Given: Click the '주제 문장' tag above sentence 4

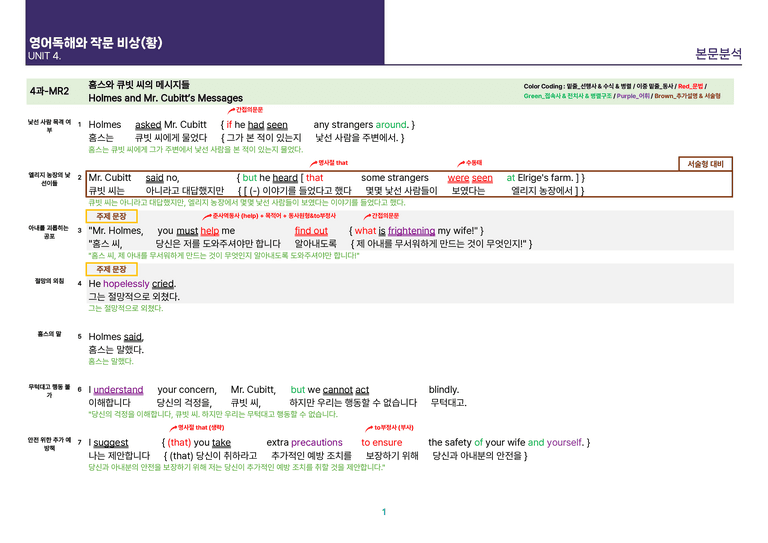Looking at the screenshot, I should 111,269.
